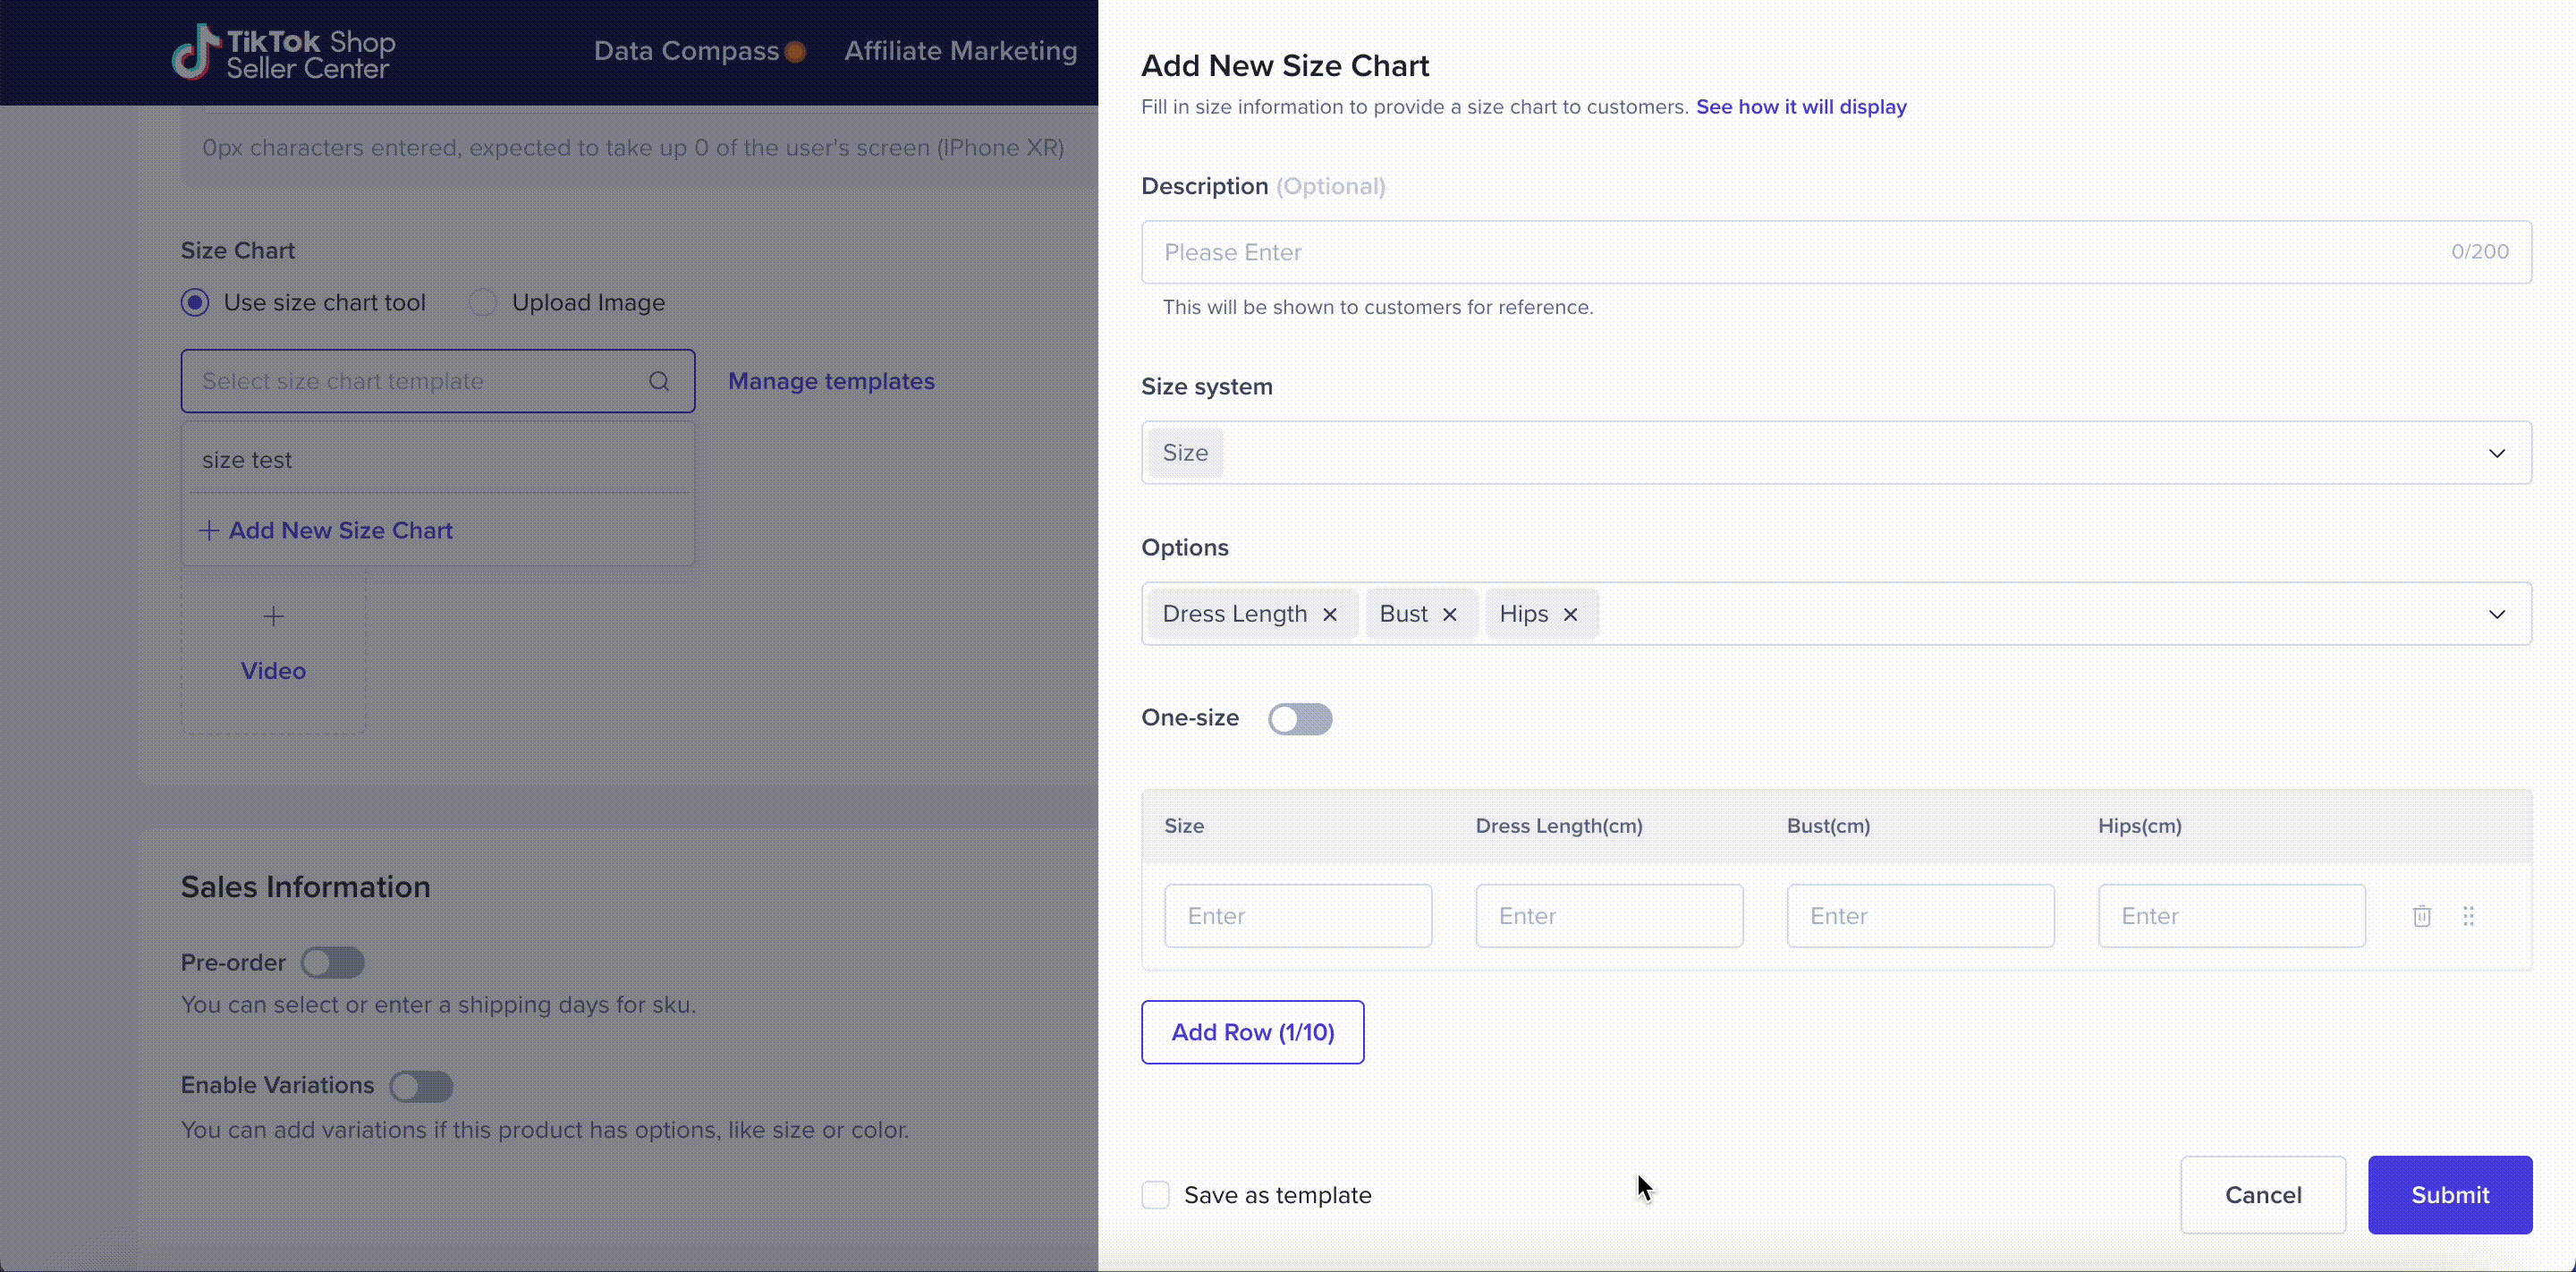The width and height of the screenshot is (2576, 1272).
Task: Toggle the One-size switch
Action: [x=1300, y=719]
